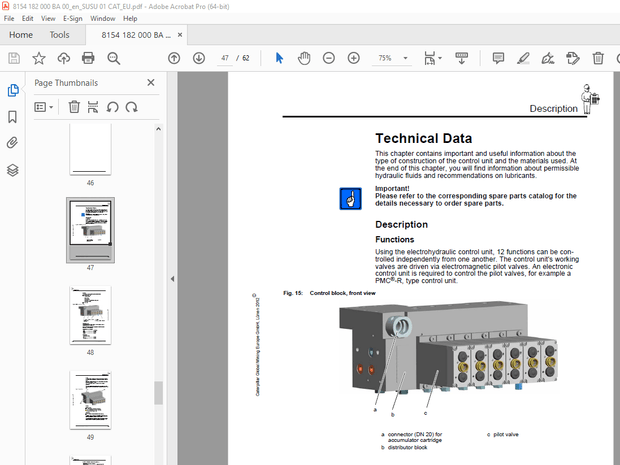This screenshot has width=620, height=465.
Task: Click the thumbnails scrollbar handle
Action: [x=159, y=393]
